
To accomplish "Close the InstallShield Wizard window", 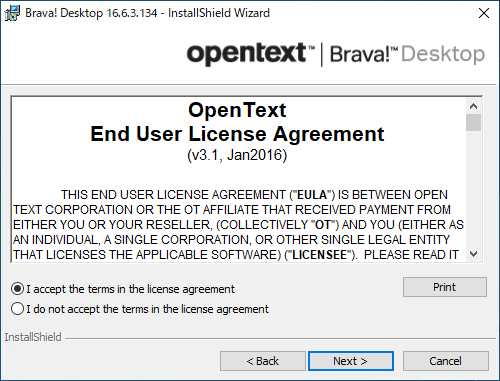I will [484, 13].
